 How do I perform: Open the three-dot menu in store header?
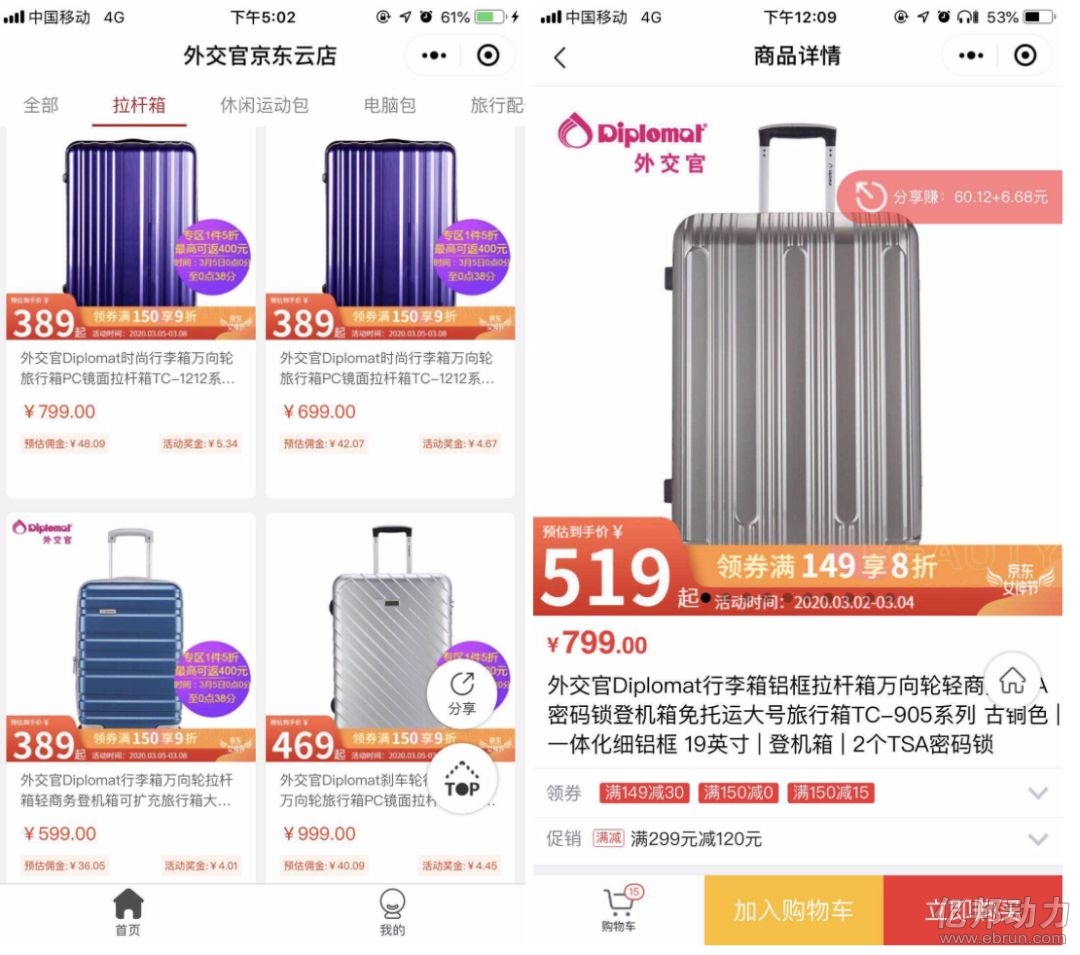point(434,55)
